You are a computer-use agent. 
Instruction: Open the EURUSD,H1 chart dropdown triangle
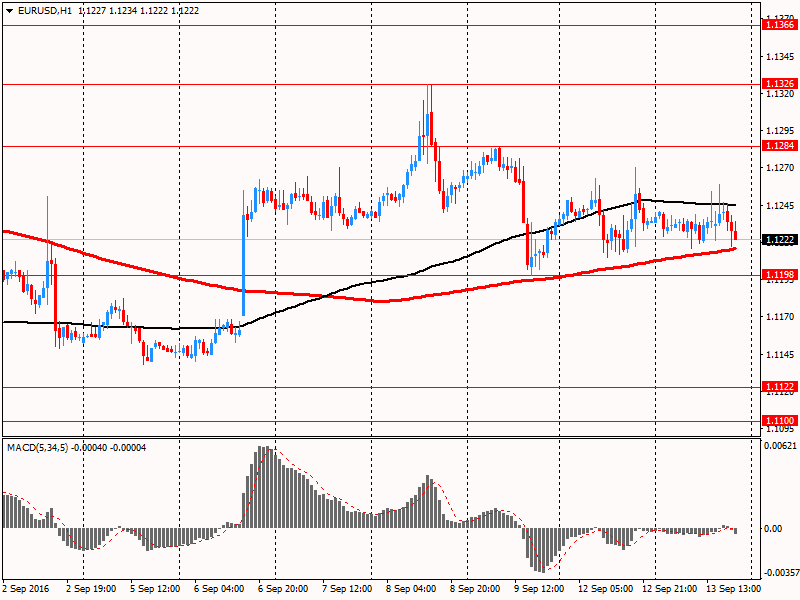[x=10, y=11]
